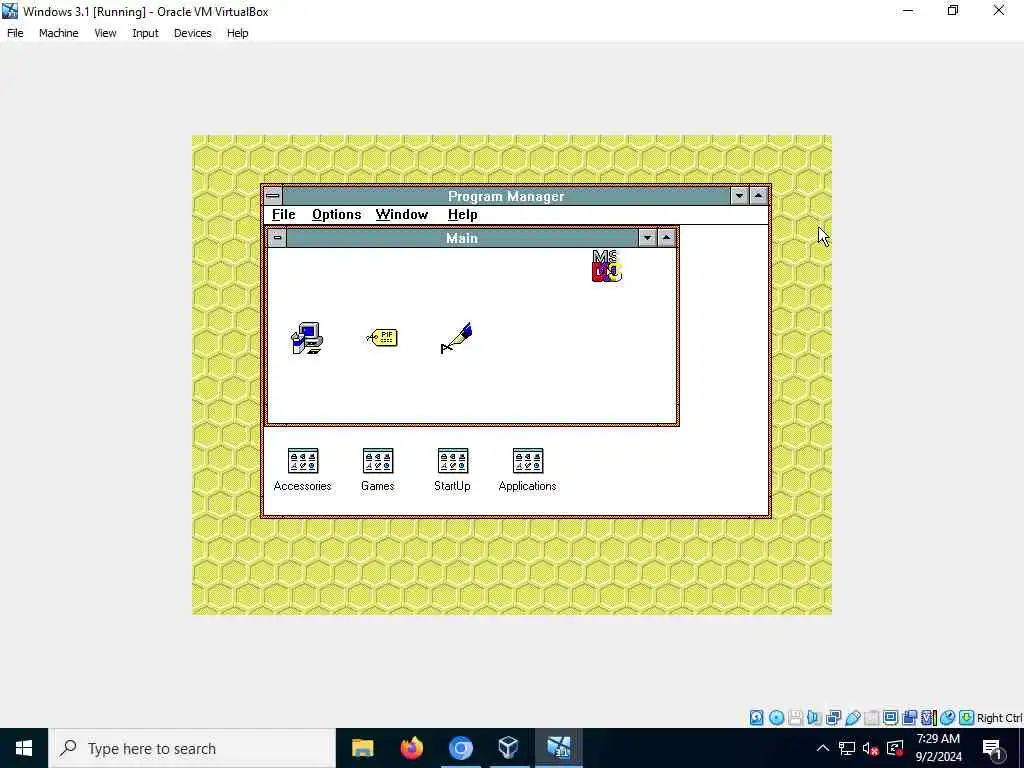Open the PIF Editor icon

pyautogui.click(x=382, y=338)
